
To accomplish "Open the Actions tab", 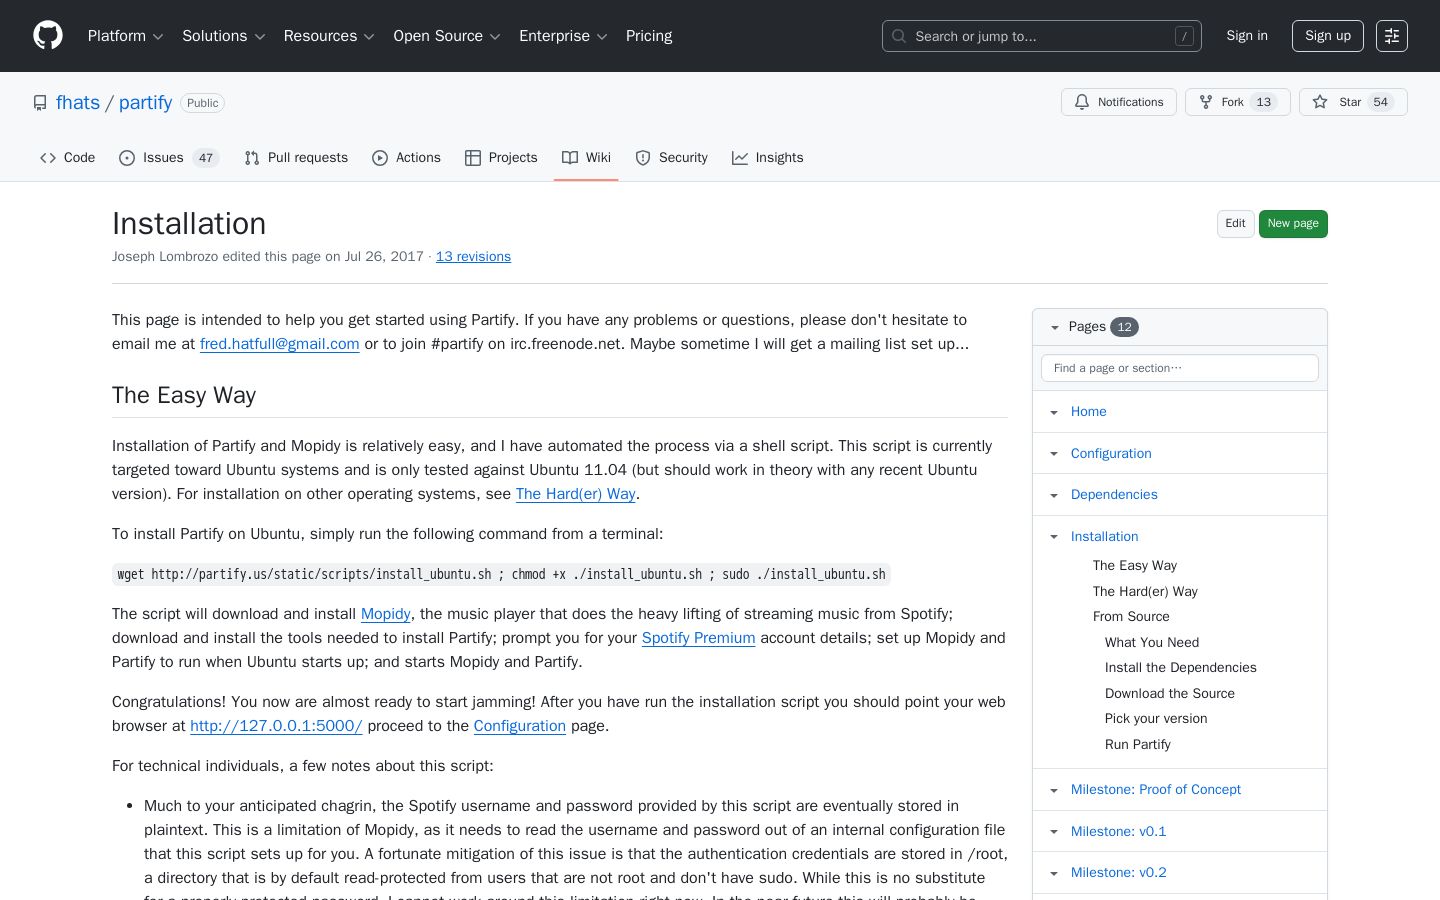I will coord(406,158).
